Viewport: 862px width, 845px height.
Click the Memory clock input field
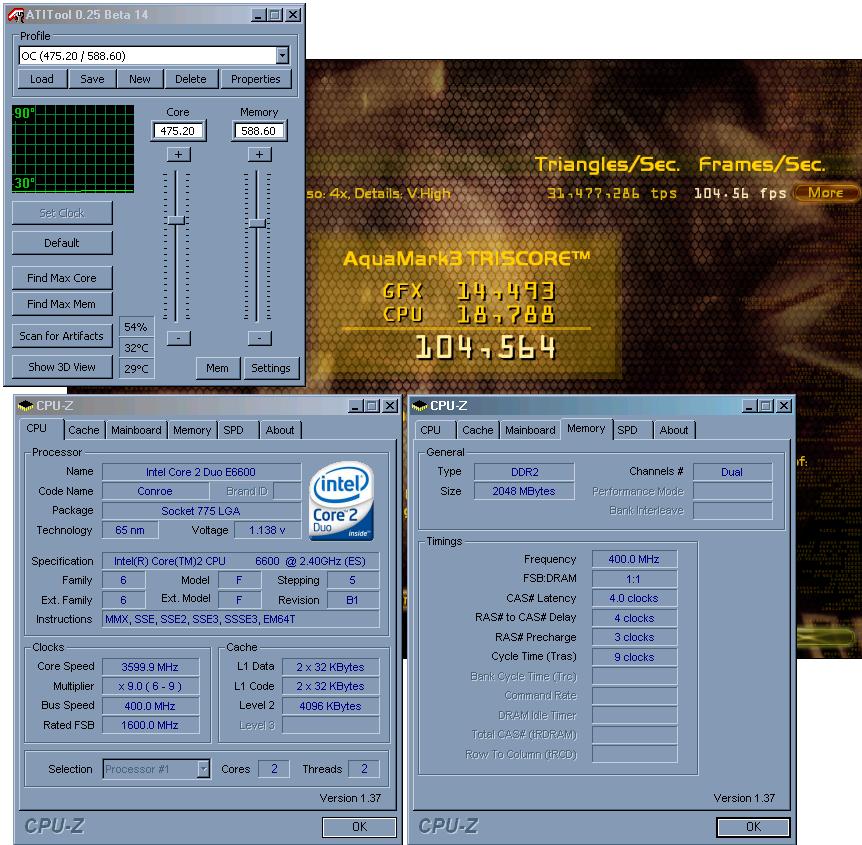coord(259,131)
